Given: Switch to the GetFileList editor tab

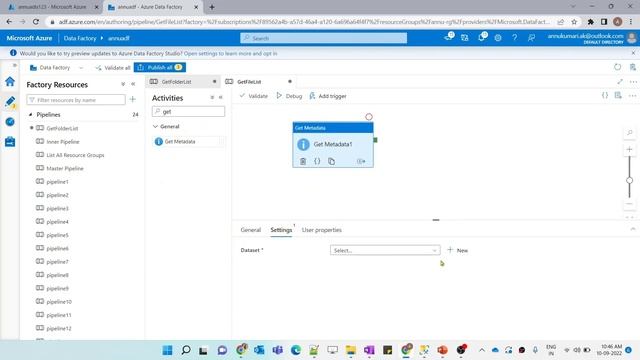Looking at the screenshot, I should 258,82.
